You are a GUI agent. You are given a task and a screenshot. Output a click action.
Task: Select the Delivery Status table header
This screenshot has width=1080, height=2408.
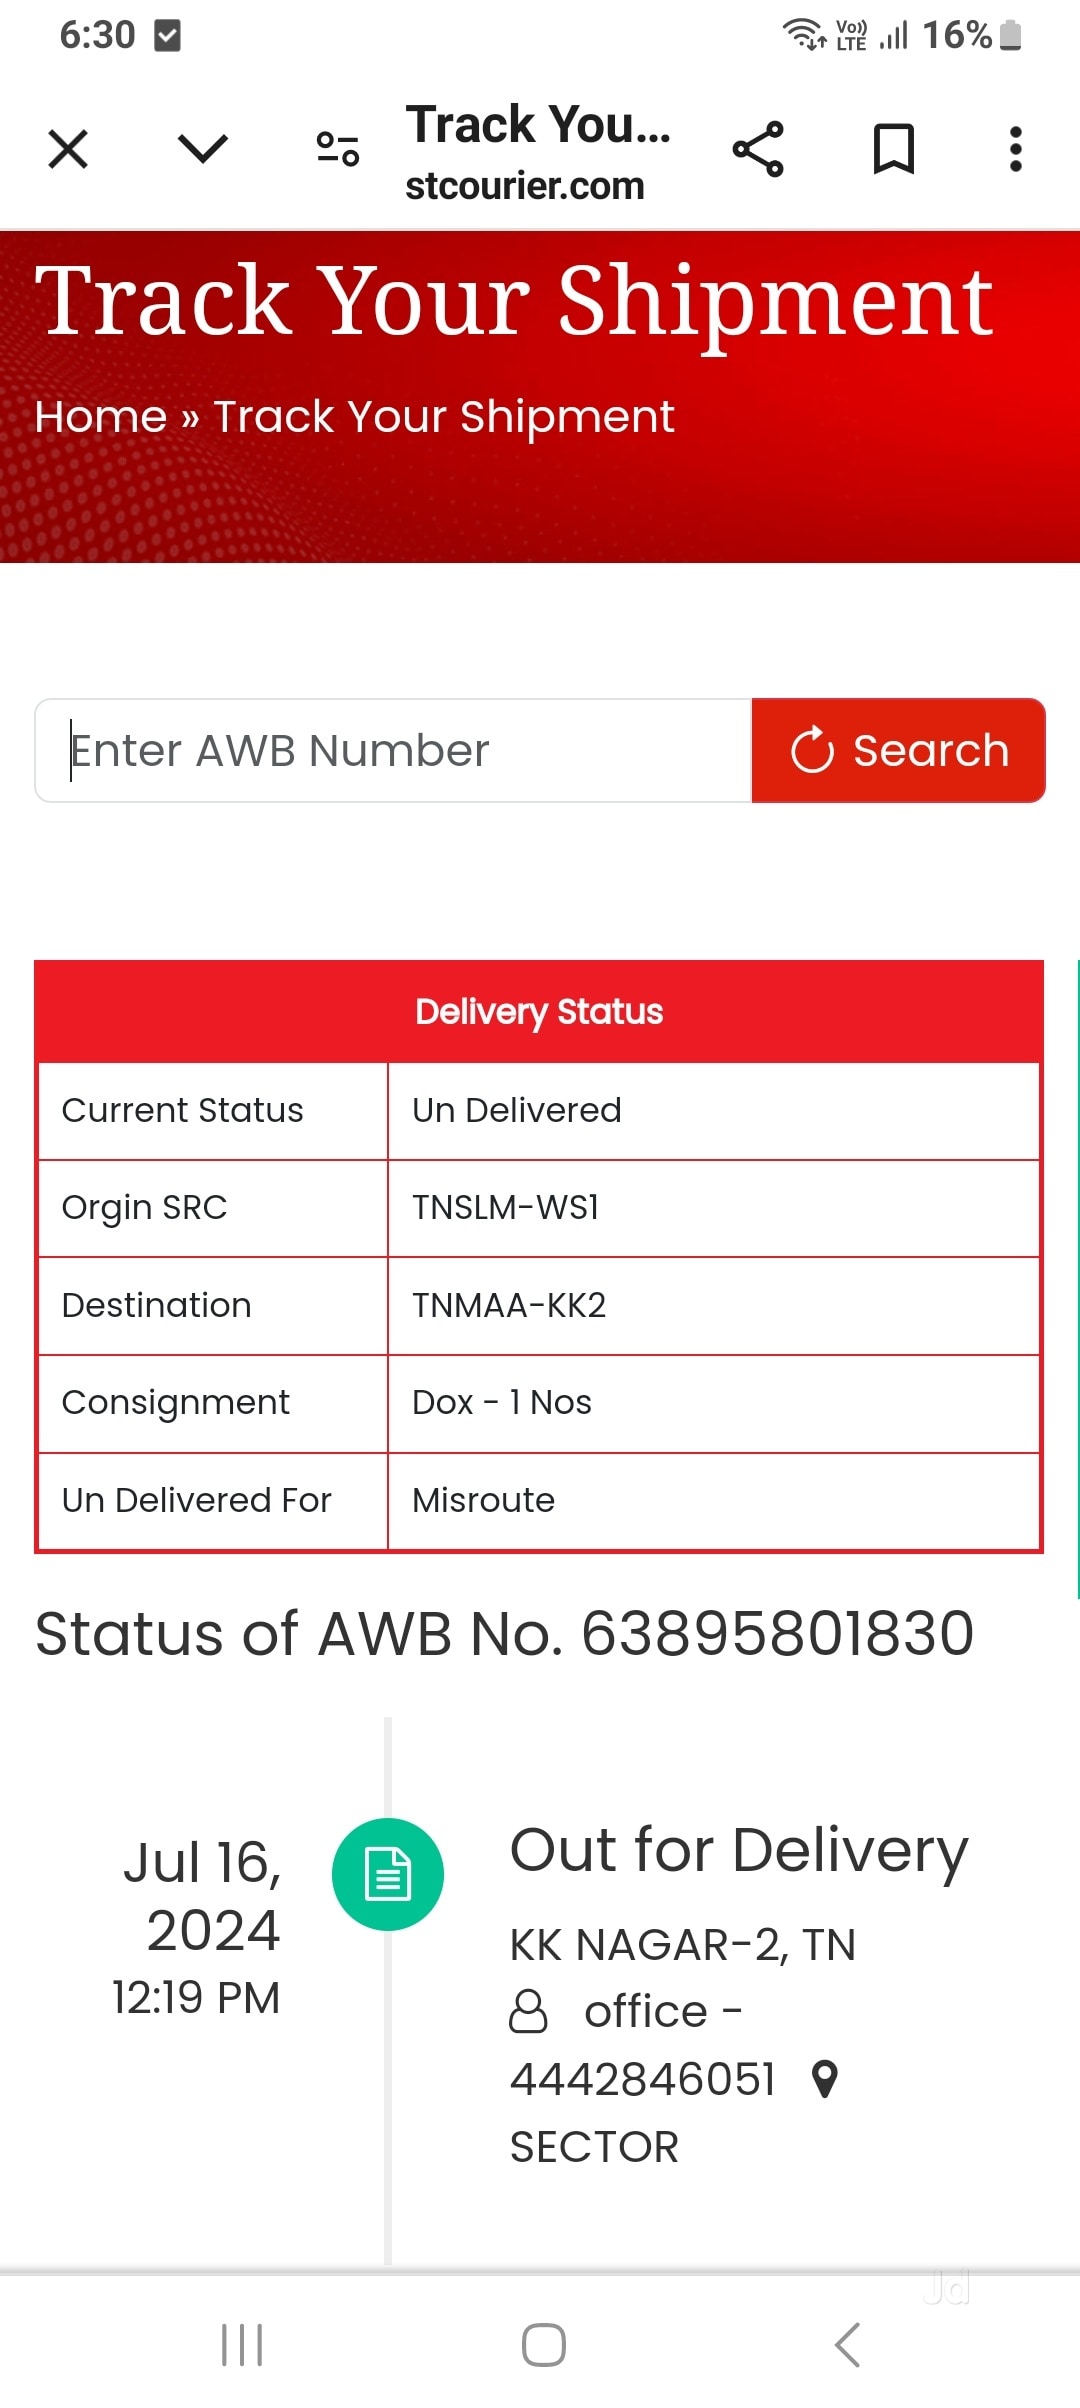(x=539, y=1012)
